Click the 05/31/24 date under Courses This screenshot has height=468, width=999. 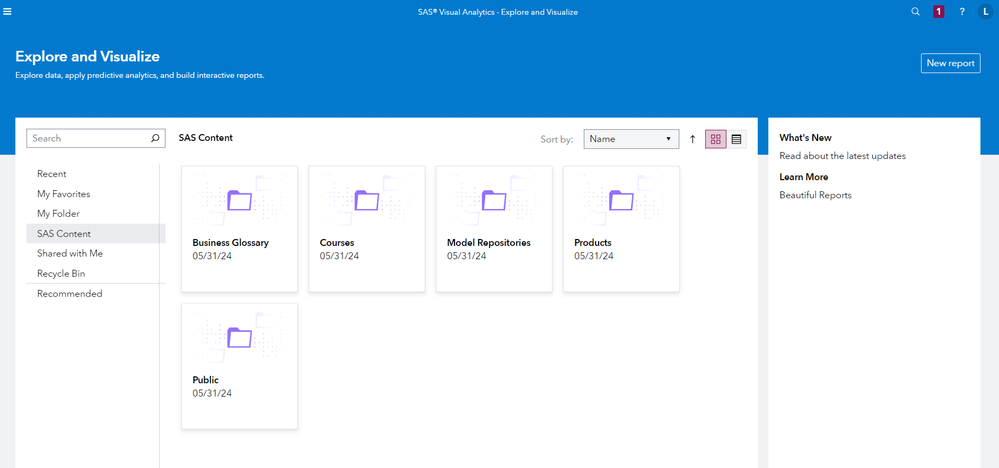340,256
